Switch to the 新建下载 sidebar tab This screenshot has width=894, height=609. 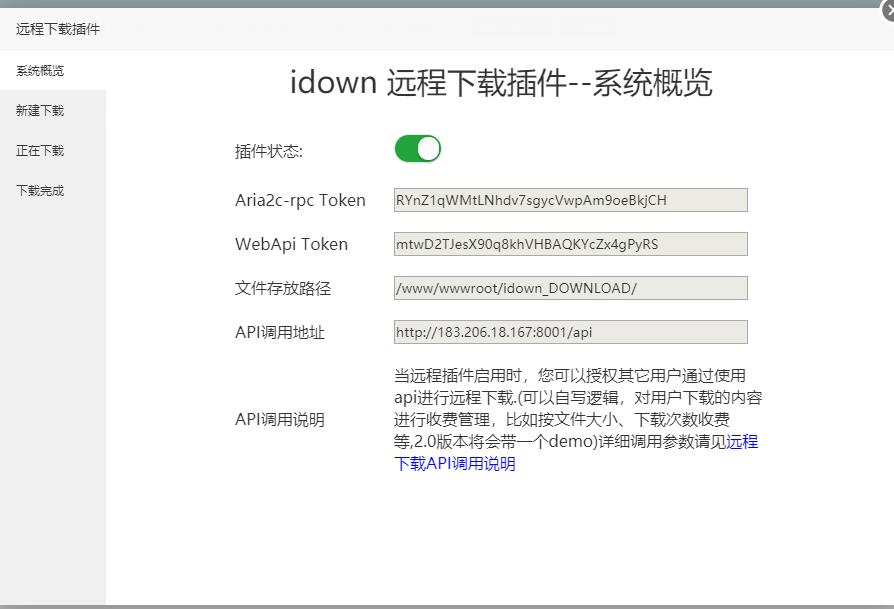coord(53,111)
